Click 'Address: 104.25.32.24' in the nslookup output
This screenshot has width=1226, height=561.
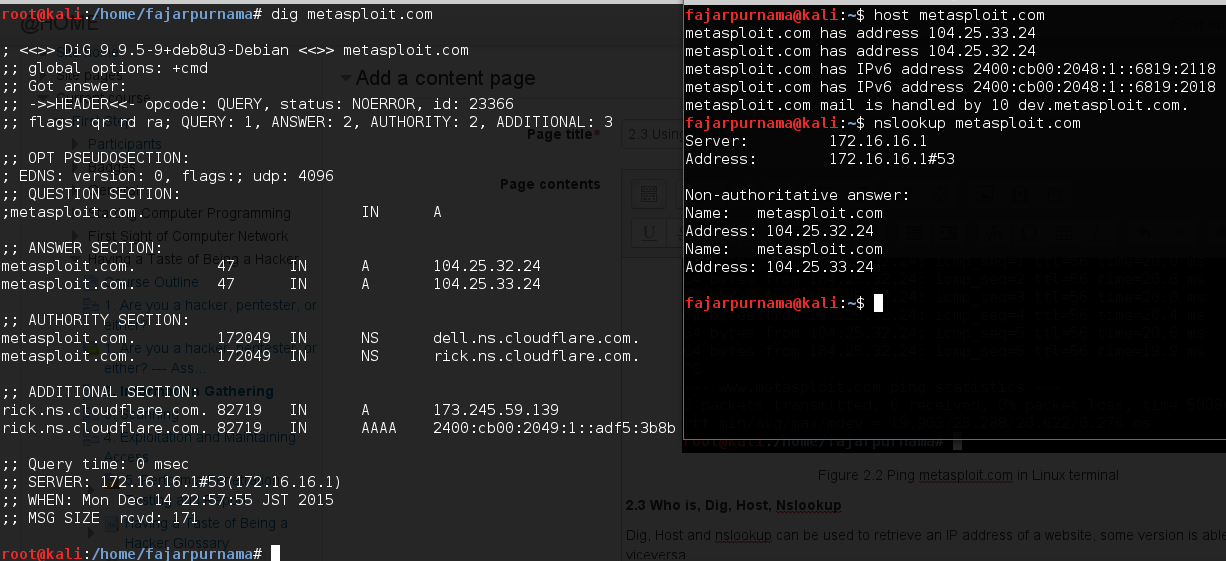click(779, 231)
